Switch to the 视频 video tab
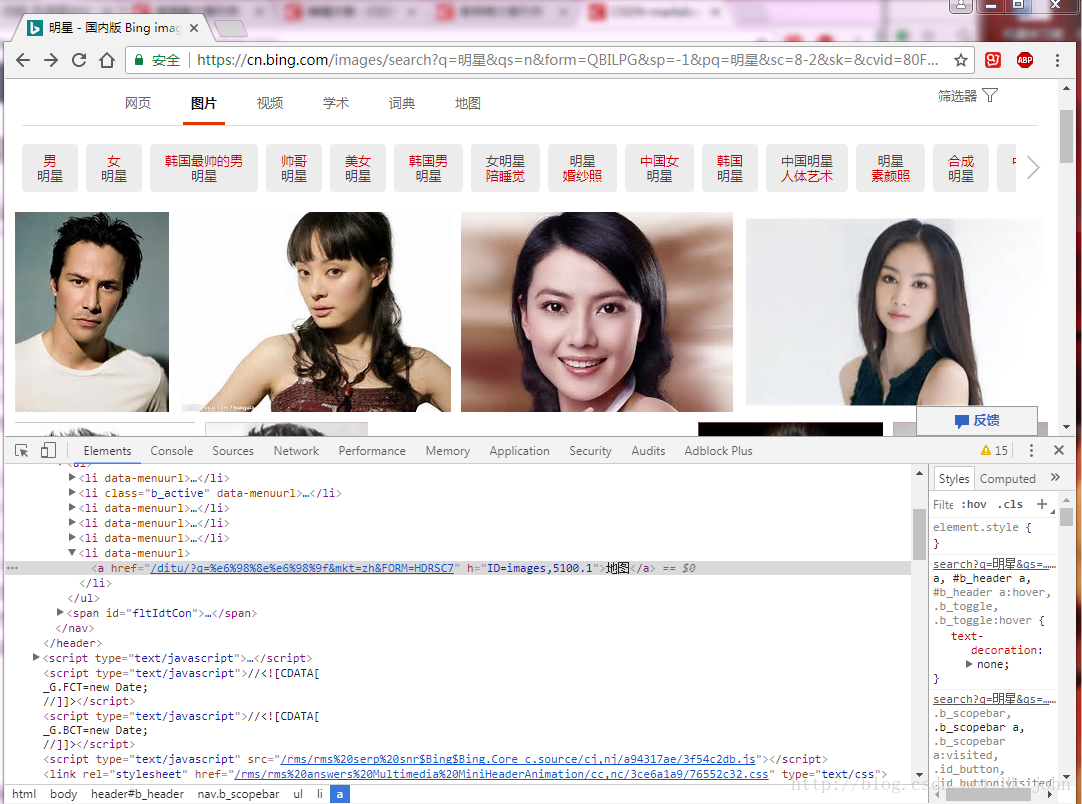This screenshot has height=804, width=1082. coord(270,104)
